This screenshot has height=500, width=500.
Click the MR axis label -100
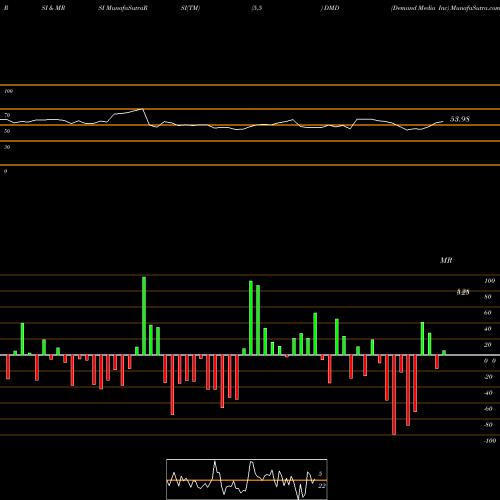(x=490, y=441)
